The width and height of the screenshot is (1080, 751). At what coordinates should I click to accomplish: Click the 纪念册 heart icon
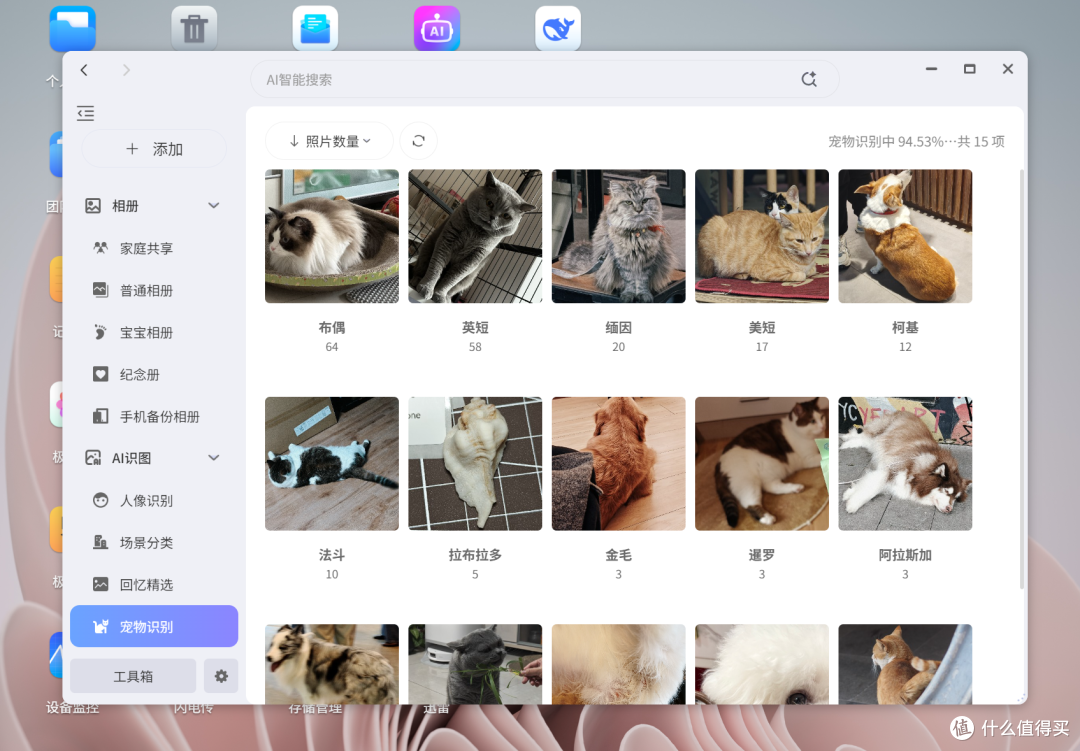[101, 374]
